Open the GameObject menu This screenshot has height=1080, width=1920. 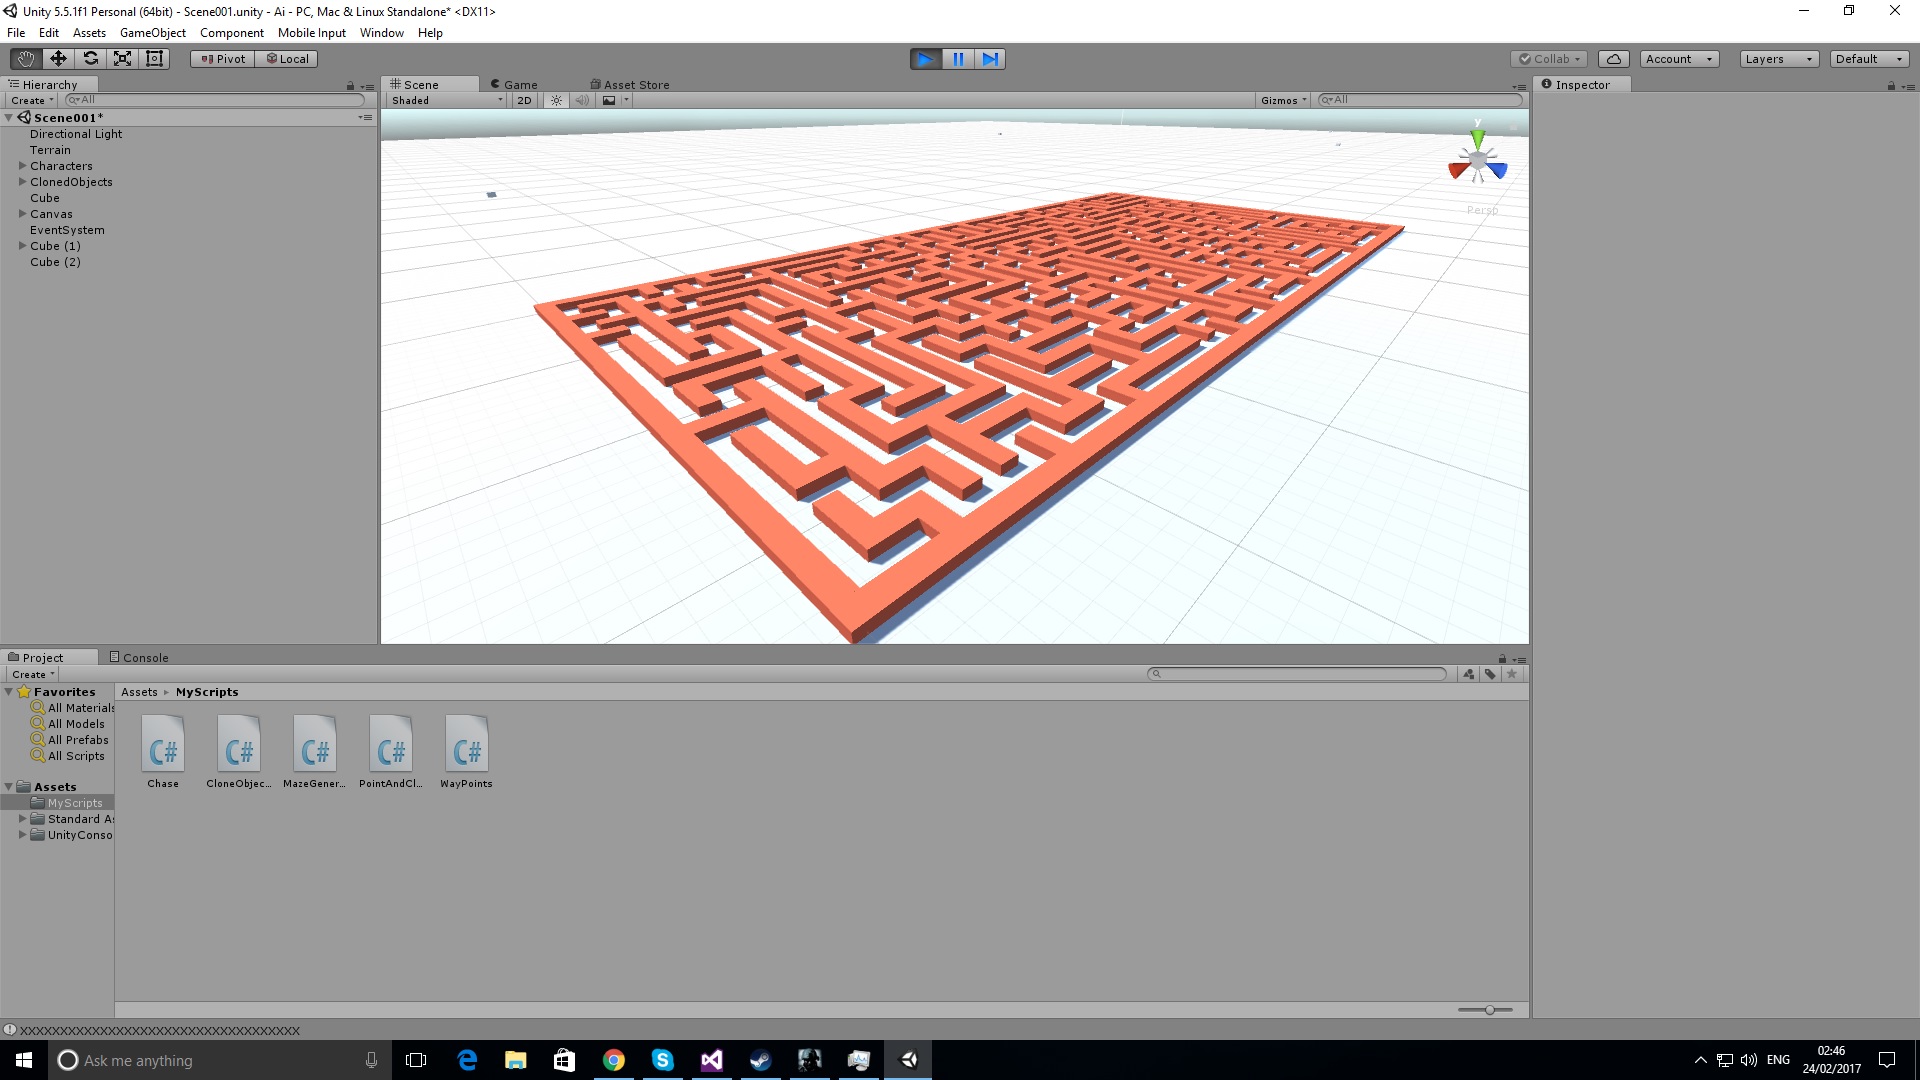153,33
